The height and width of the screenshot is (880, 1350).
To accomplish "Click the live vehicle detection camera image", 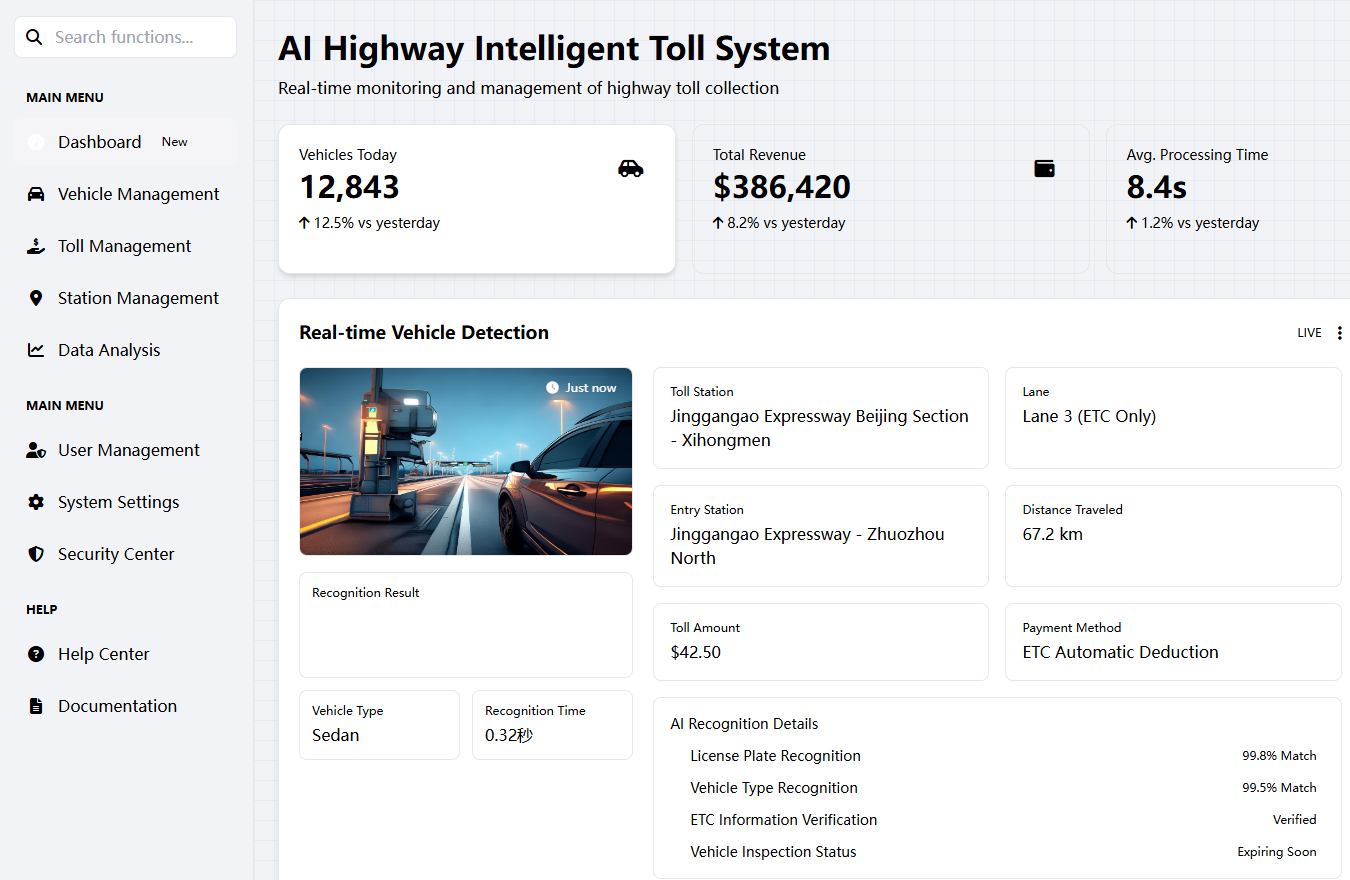I will coord(466,461).
